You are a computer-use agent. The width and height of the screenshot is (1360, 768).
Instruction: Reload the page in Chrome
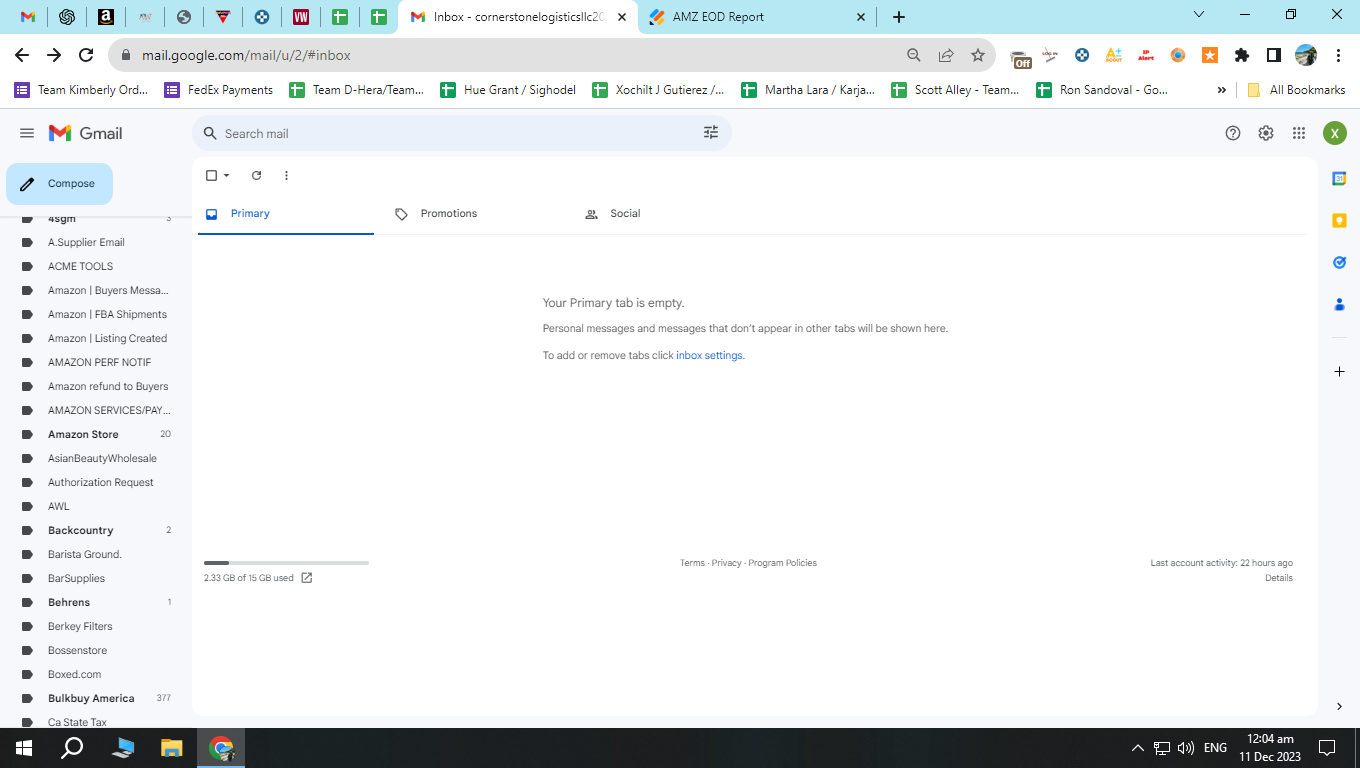(86, 55)
